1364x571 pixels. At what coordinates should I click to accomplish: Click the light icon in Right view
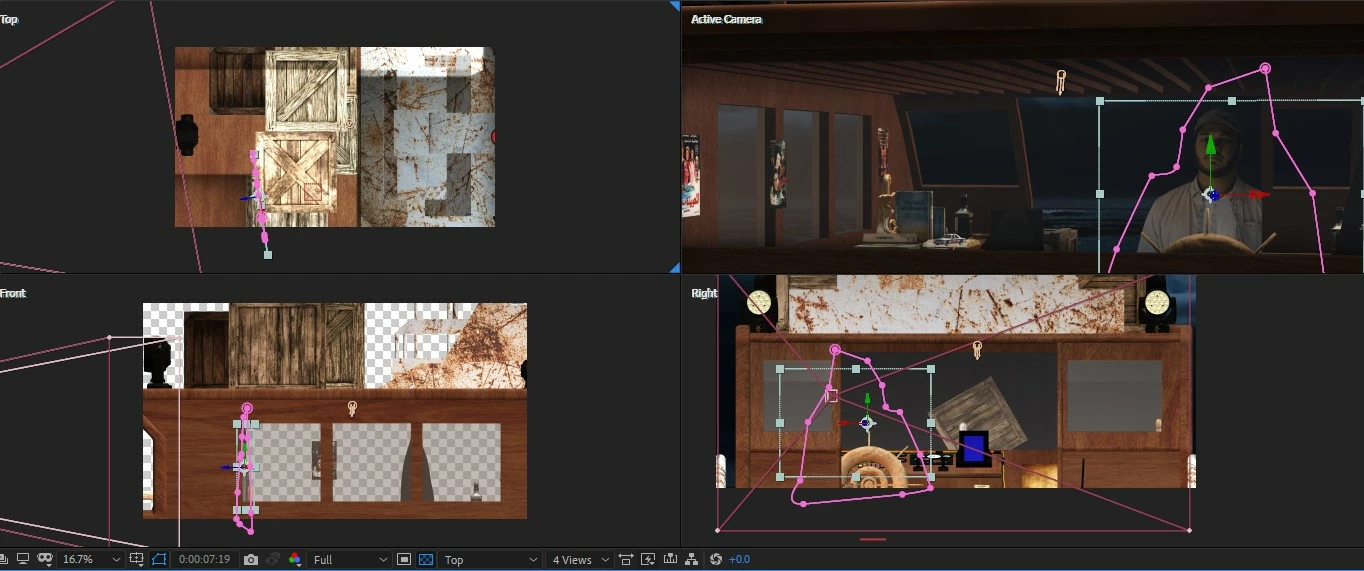(977, 349)
